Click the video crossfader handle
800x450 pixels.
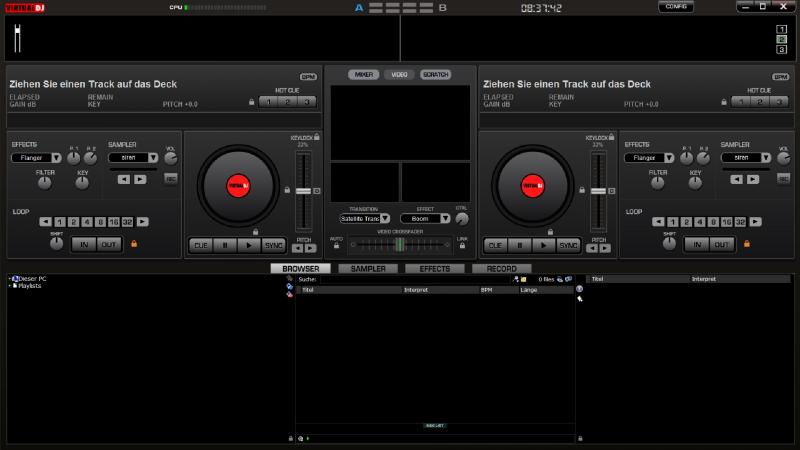pos(400,245)
